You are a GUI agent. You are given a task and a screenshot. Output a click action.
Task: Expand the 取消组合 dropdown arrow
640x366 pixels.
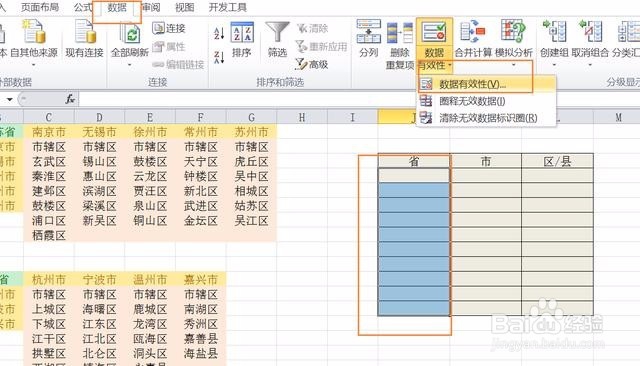pyautogui.click(x=590, y=65)
